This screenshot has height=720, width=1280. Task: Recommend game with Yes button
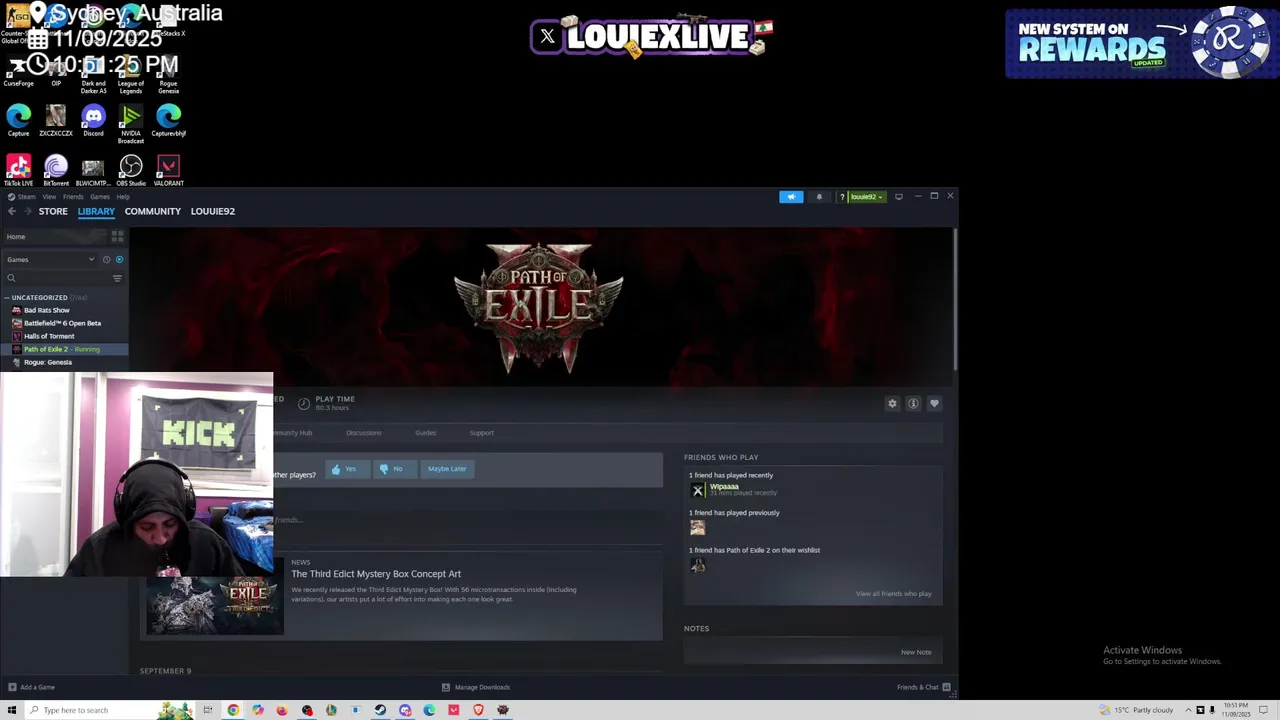click(346, 469)
